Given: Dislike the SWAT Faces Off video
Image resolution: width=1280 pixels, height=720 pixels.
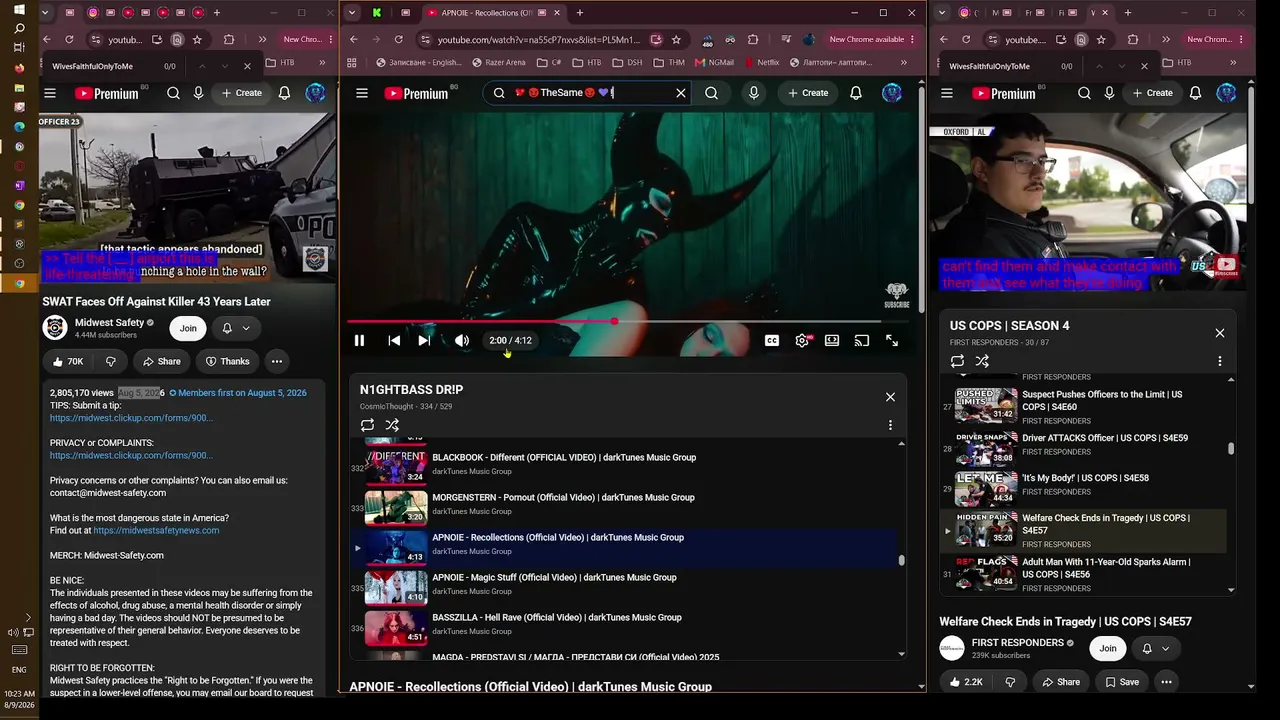Looking at the screenshot, I should tap(111, 361).
